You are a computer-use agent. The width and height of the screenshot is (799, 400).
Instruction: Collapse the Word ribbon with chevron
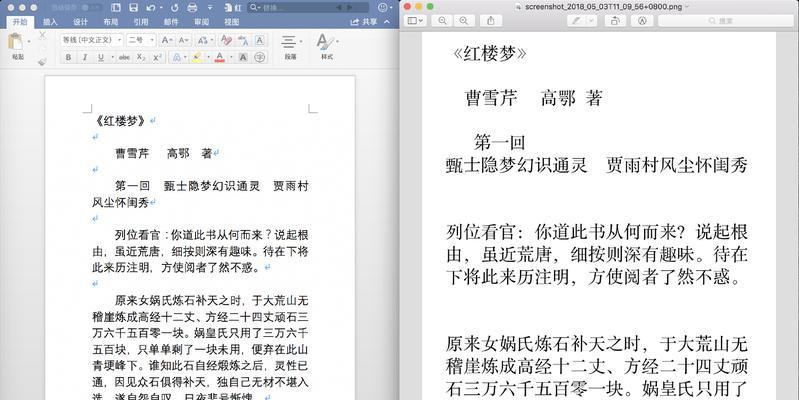click(x=387, y=22)
